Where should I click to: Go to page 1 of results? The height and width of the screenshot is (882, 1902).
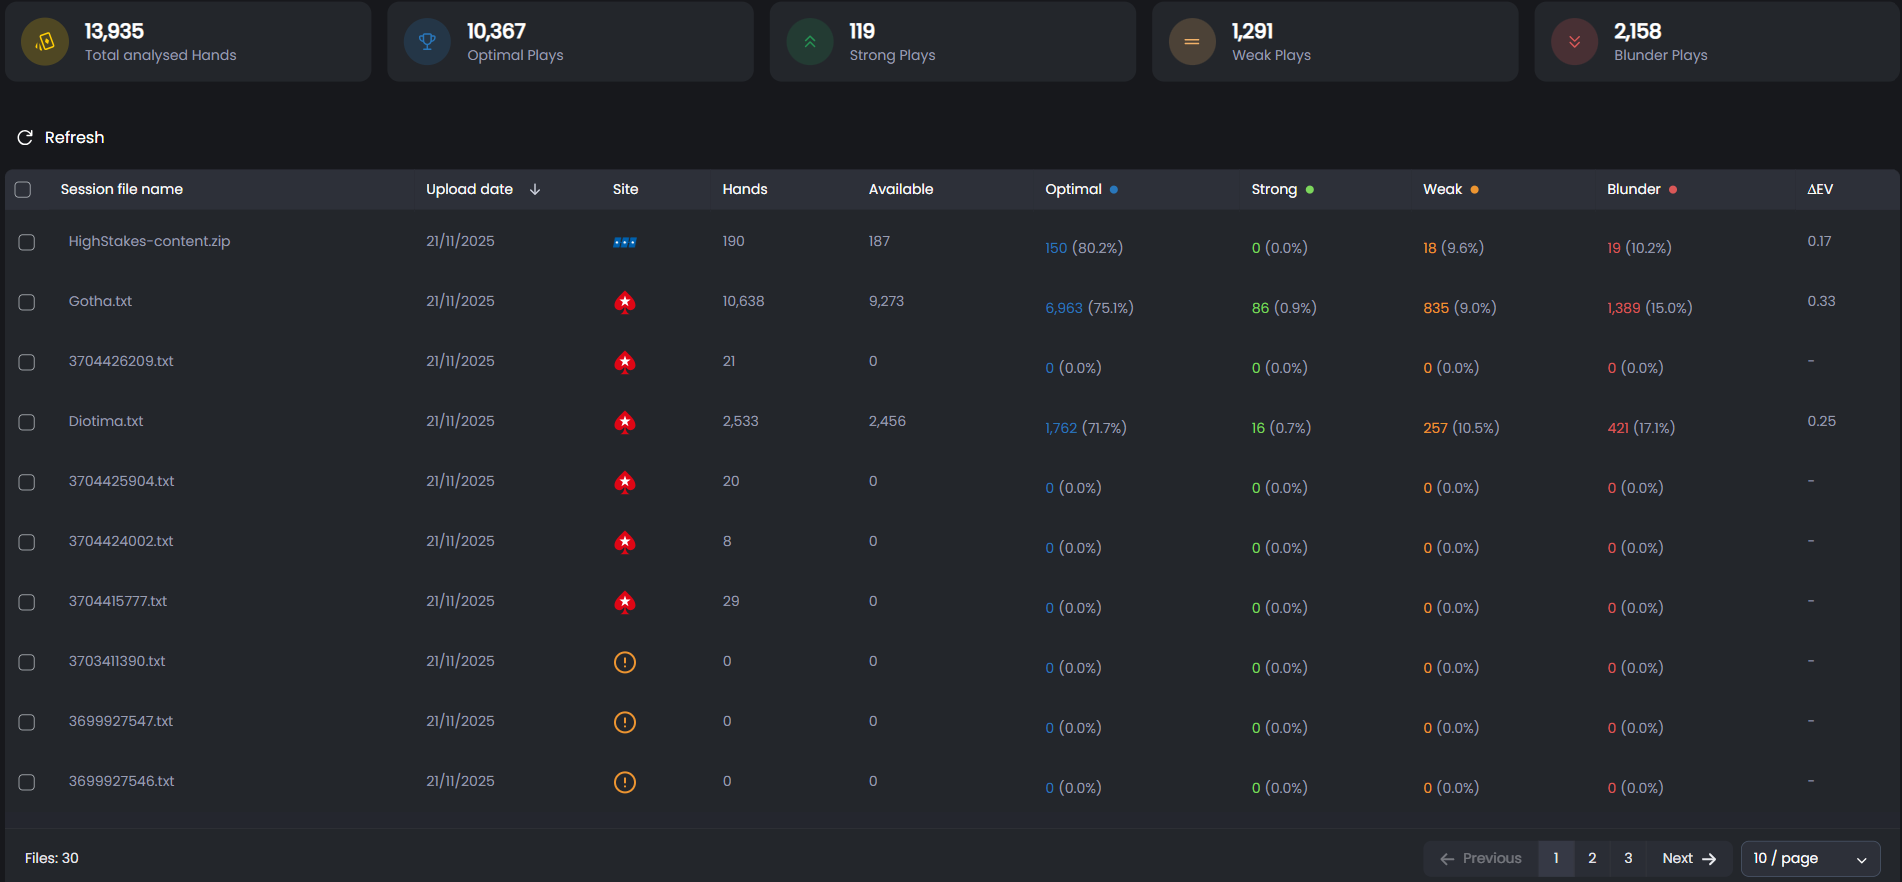pos(1556,858)
